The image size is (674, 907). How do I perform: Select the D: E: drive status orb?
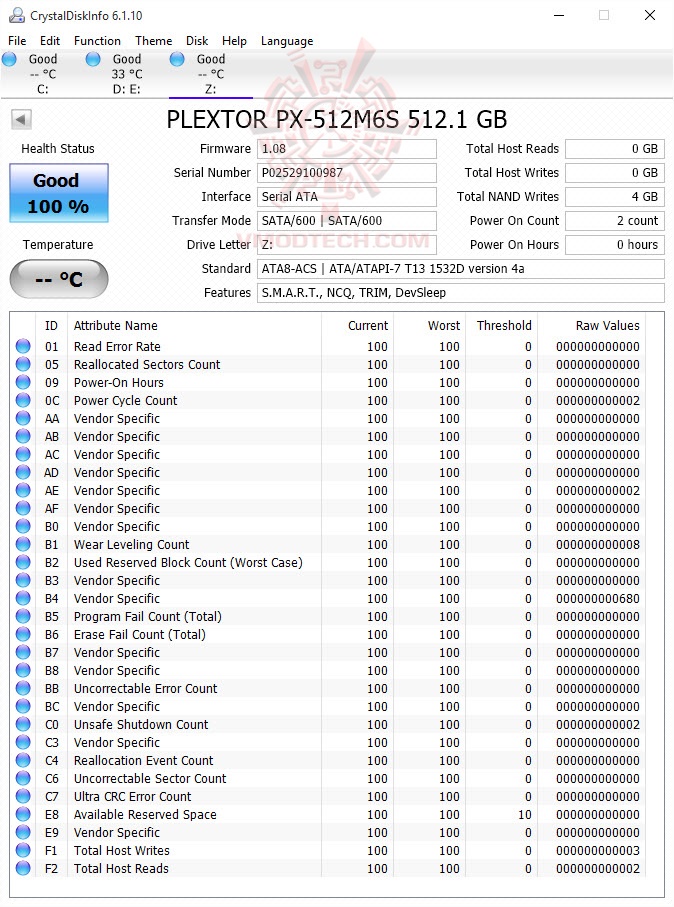tap(93, 59)
